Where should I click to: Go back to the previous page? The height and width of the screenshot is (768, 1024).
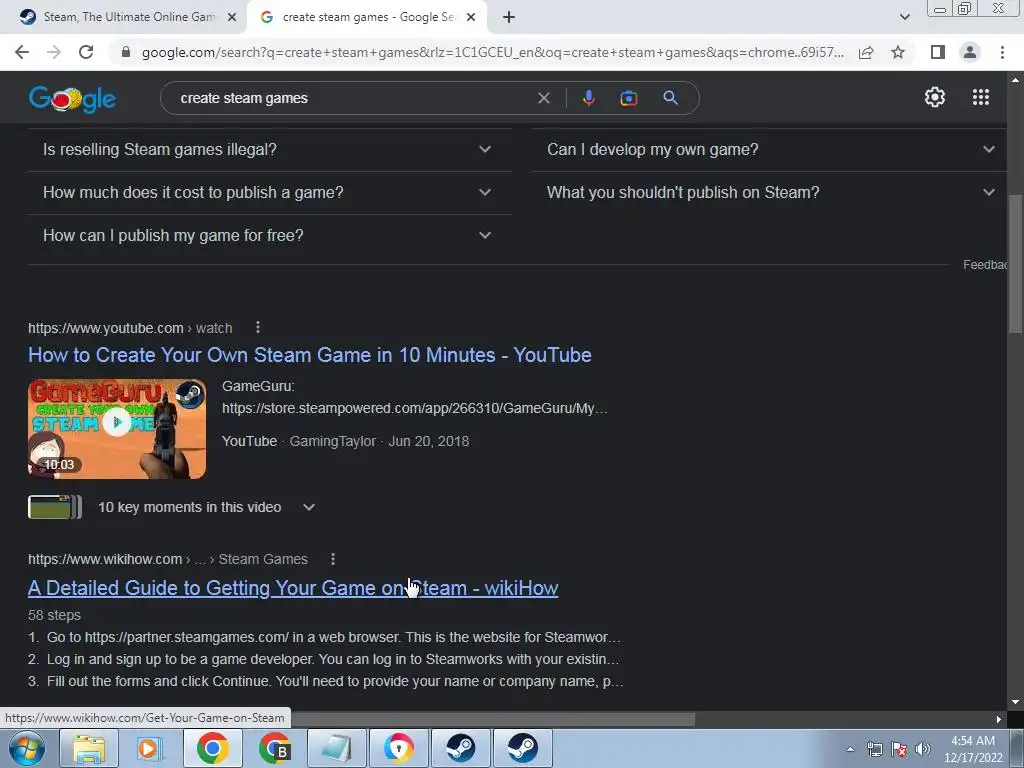[22, 52]
